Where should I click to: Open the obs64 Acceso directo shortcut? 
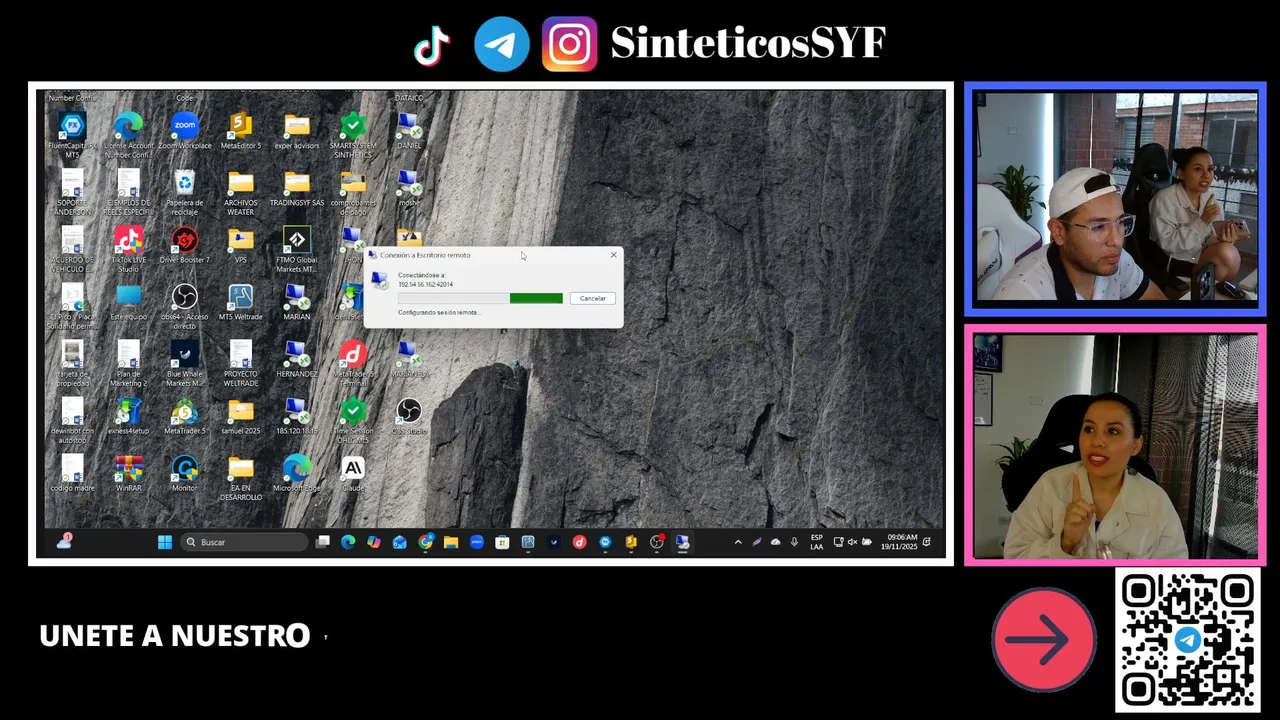(184, 306)
